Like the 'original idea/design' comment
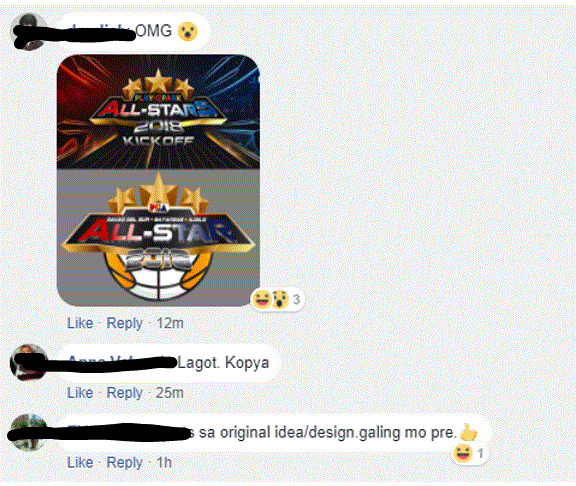 tap(80, 462)
